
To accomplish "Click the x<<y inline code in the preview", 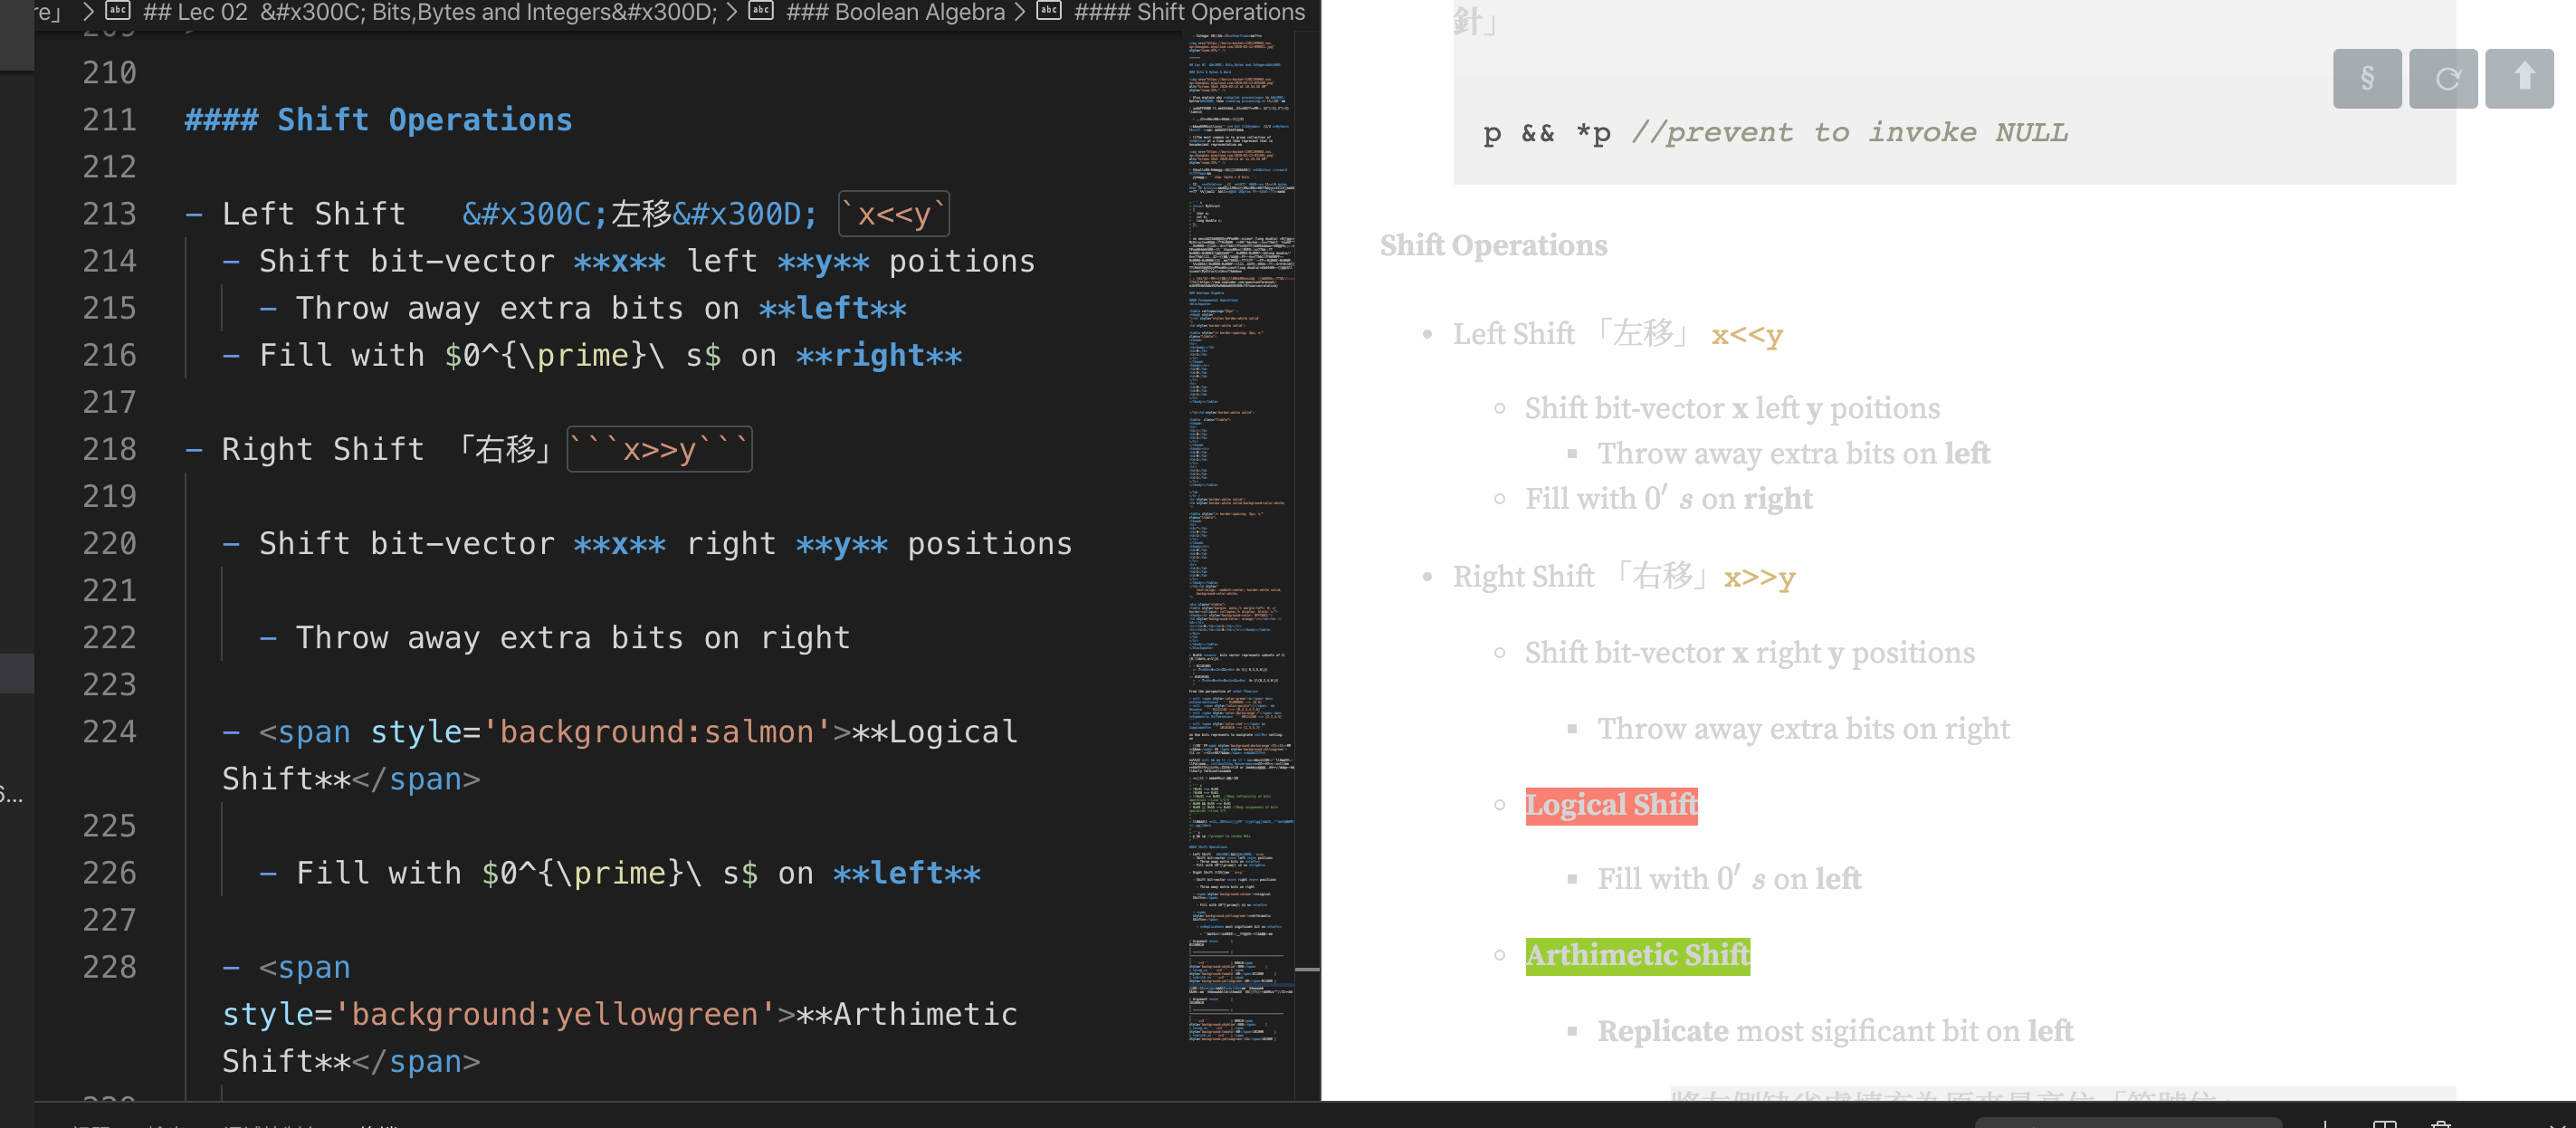I will pyautogui.click(x=1747, y=335).
